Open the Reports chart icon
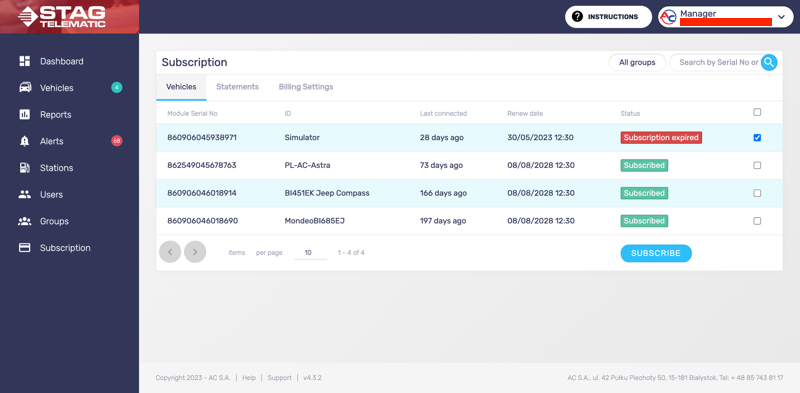This screenshot has height=393, width=800. tap(24, 114)
